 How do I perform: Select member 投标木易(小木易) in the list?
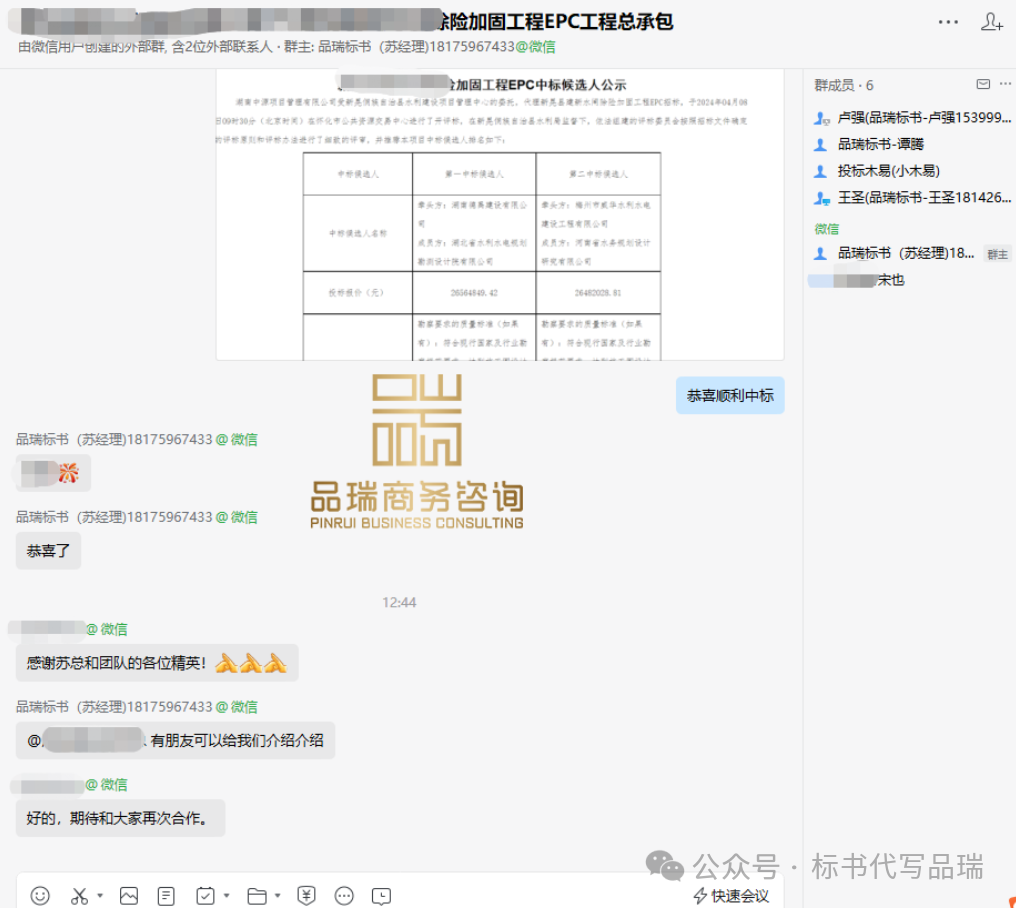coord(888,171)
